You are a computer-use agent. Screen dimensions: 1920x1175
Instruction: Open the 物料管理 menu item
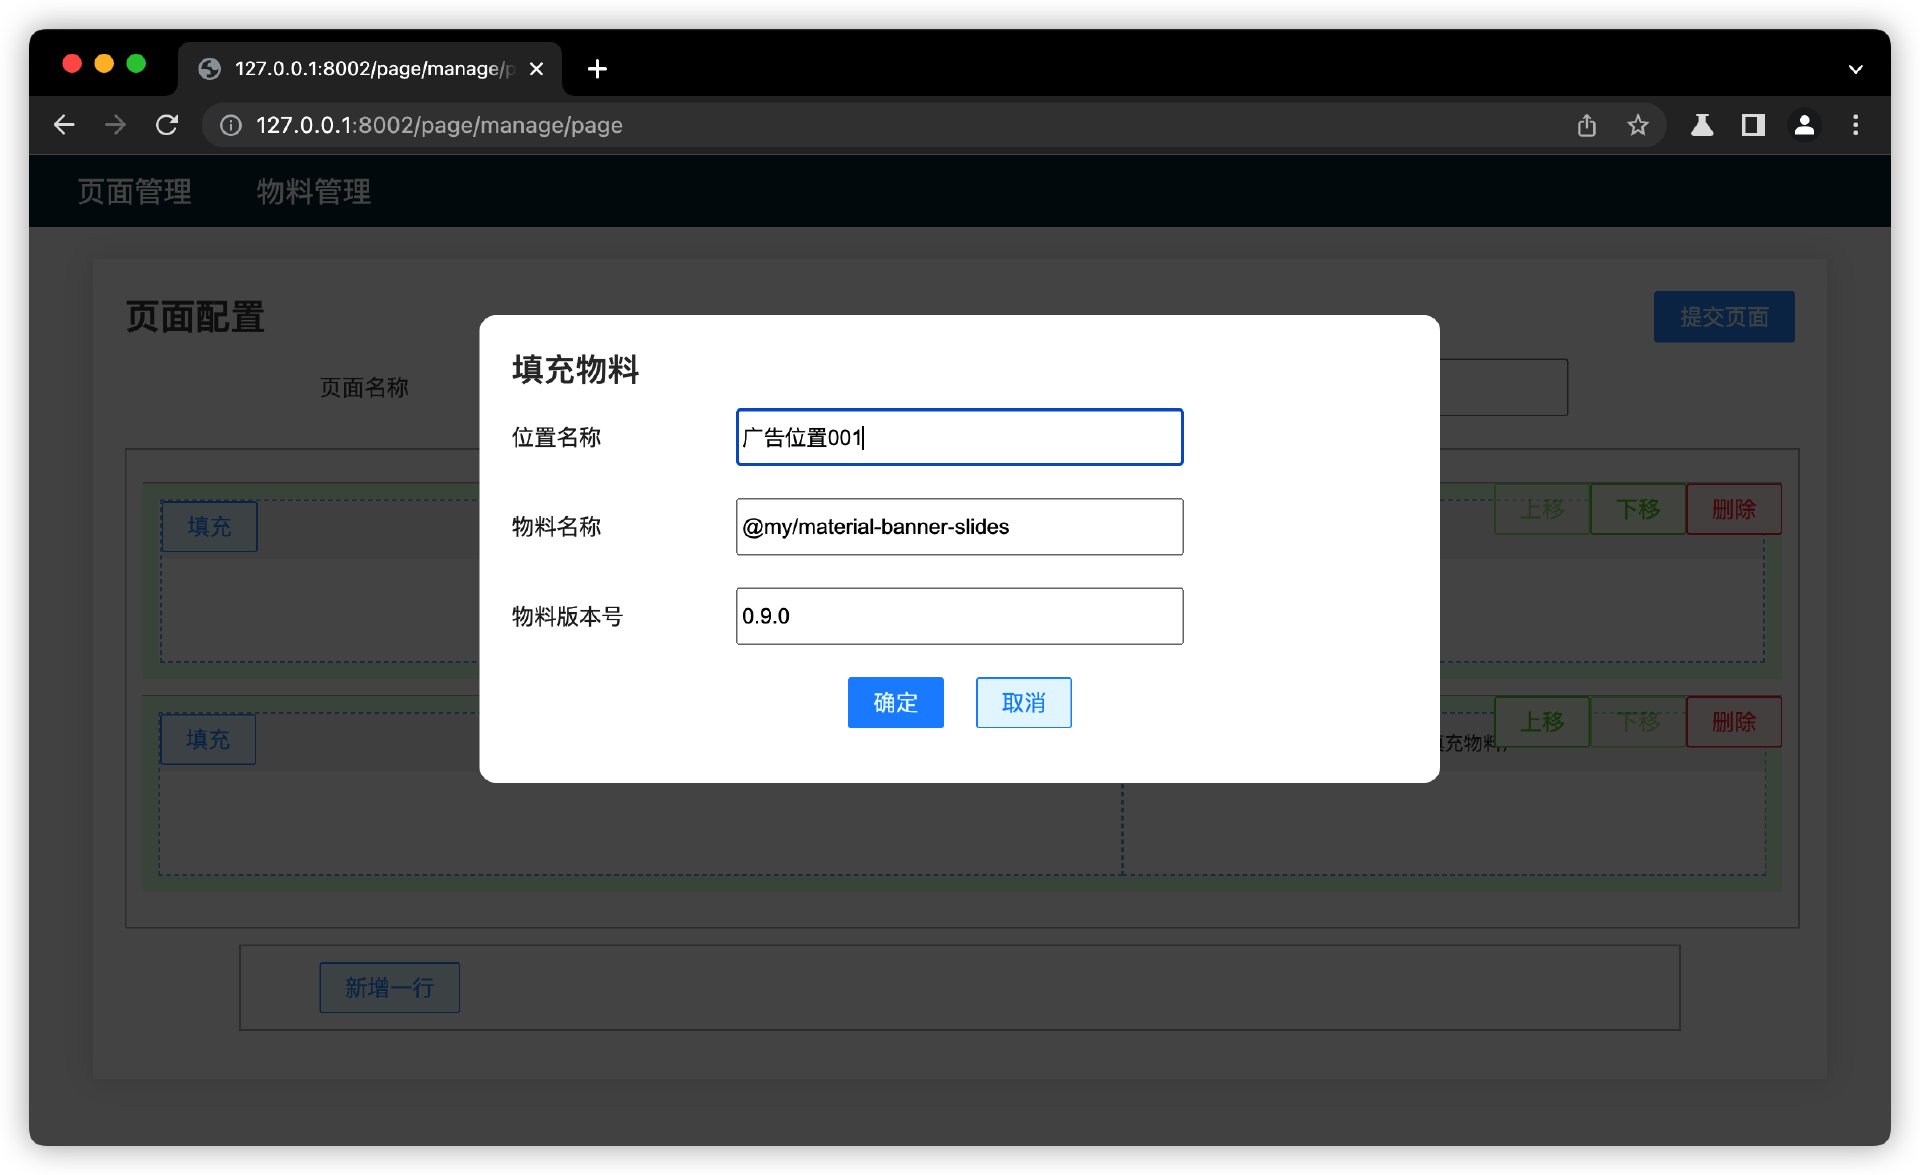pos(314,191)
